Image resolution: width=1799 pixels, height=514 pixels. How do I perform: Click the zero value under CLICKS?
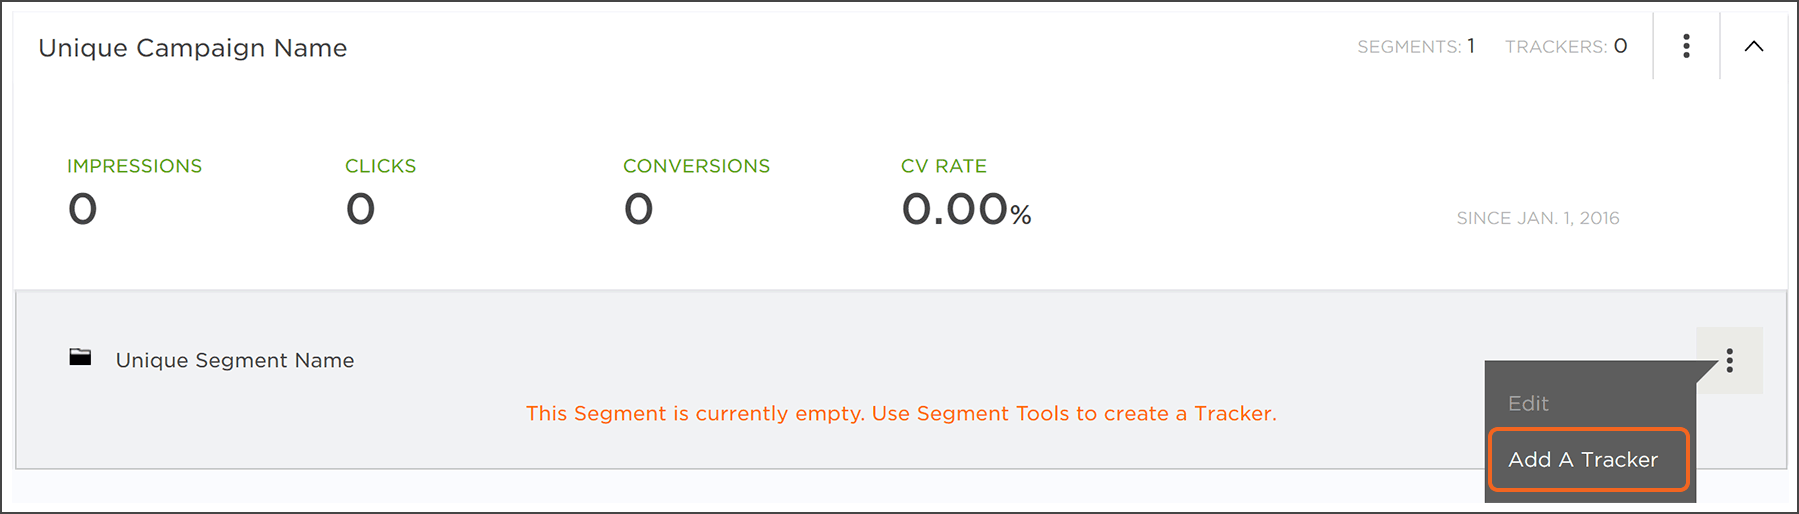pos(361,209)
